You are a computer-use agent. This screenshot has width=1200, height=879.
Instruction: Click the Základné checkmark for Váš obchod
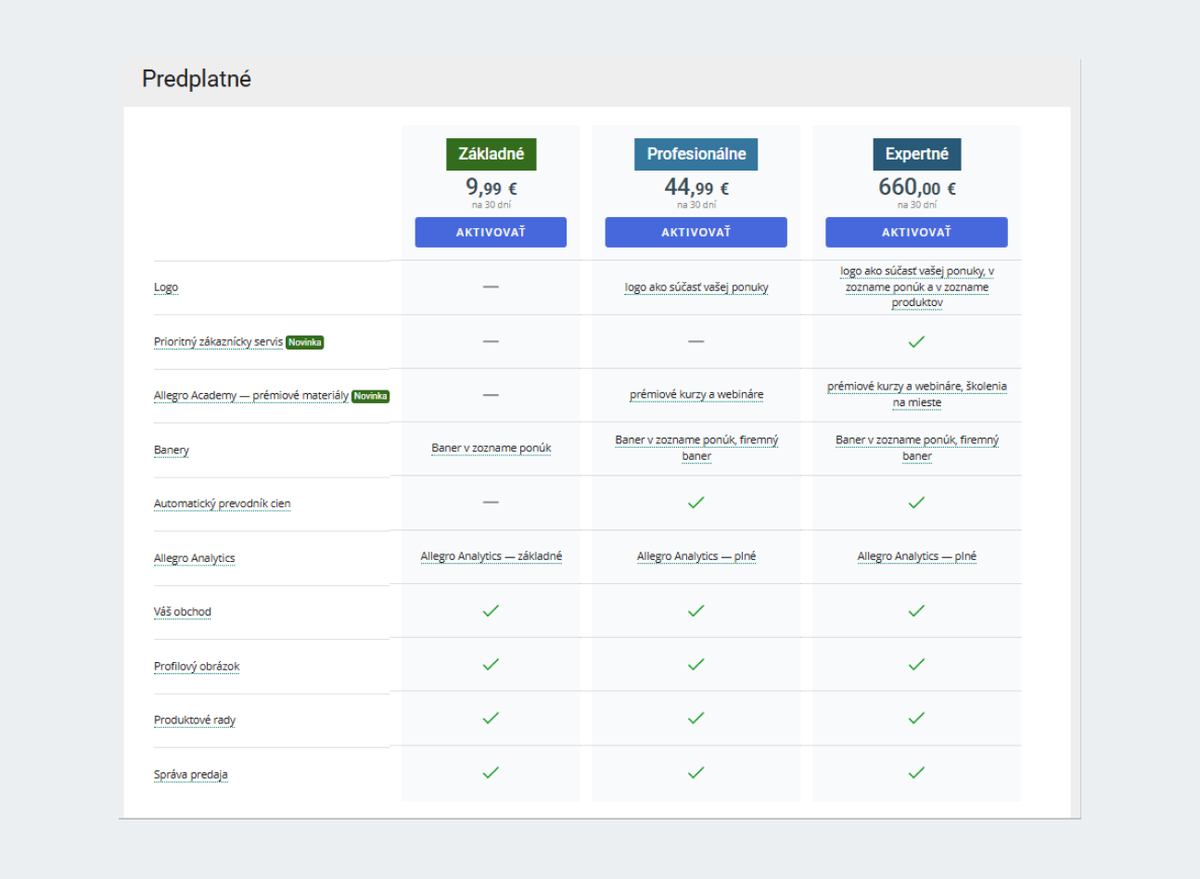click(490, 611)
